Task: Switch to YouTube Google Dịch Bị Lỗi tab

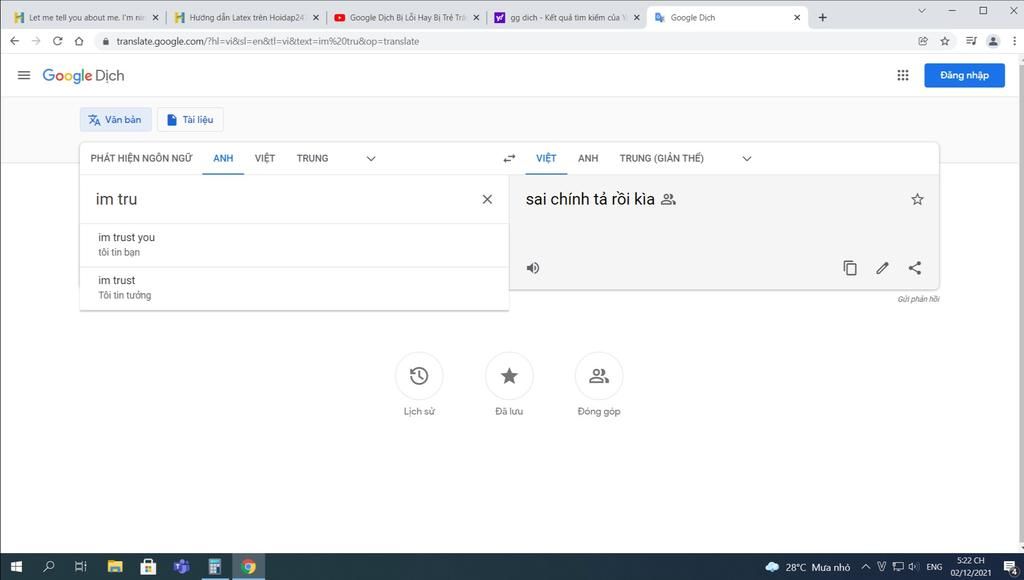Action: tap(408, 18)
